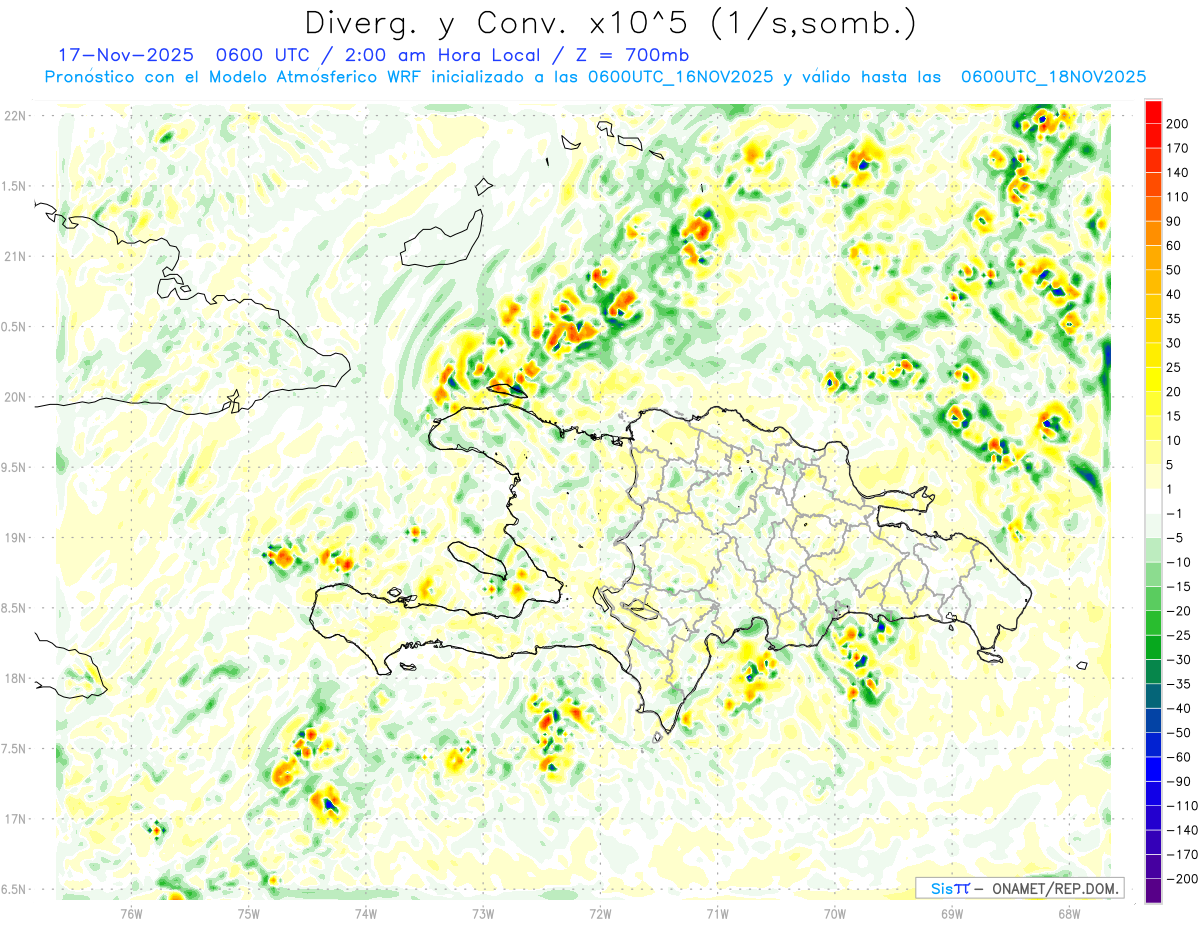This screenshot has height=927, width=1200.
Task: Click the 7.5N latitude label
Action: [x=14, y=749]
